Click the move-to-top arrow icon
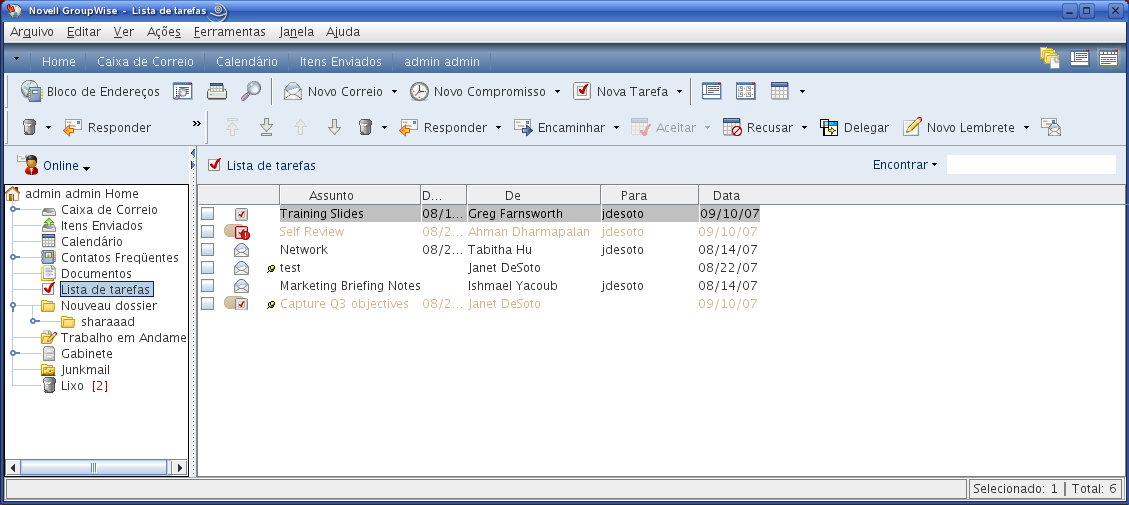This screenshot has width=1129, height=505. click(x=232, y=128)
